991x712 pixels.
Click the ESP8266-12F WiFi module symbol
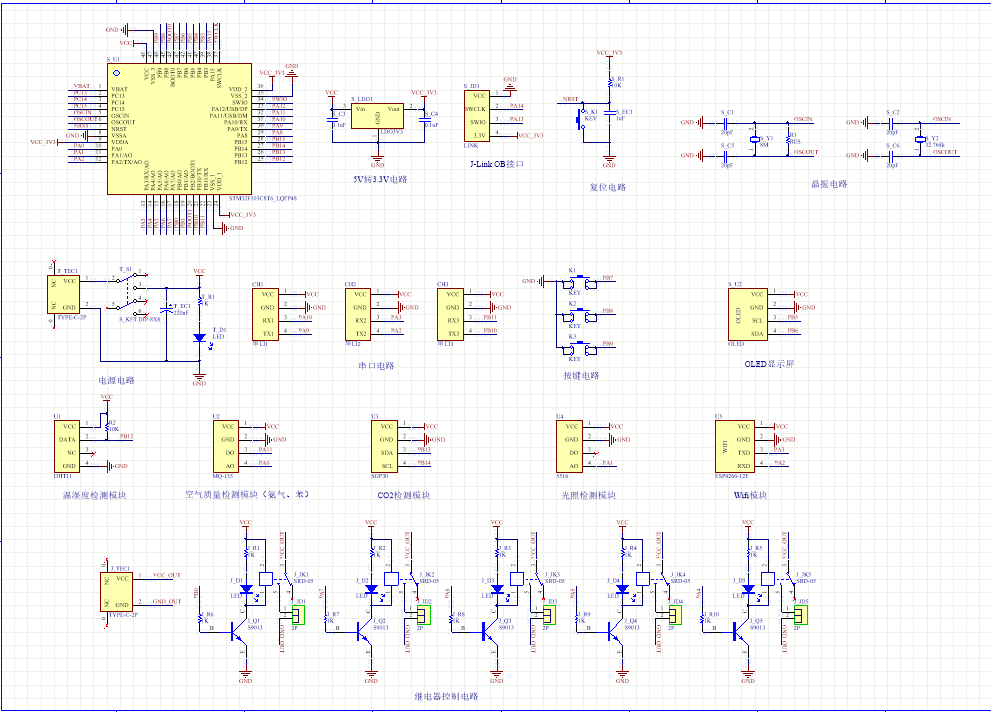[x=733, y=446]
